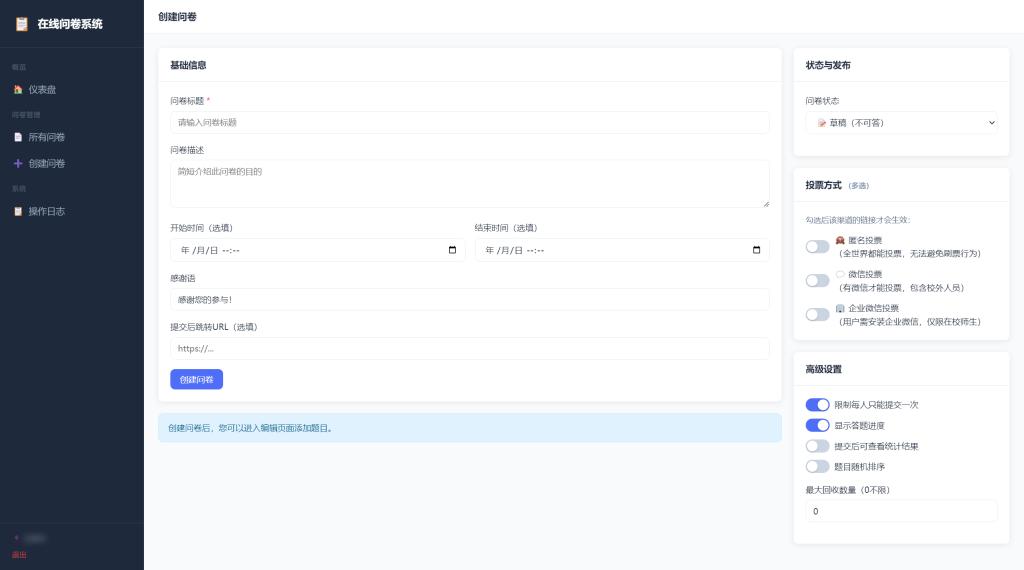Click the 最大回收数量 number field

point(901,511)
